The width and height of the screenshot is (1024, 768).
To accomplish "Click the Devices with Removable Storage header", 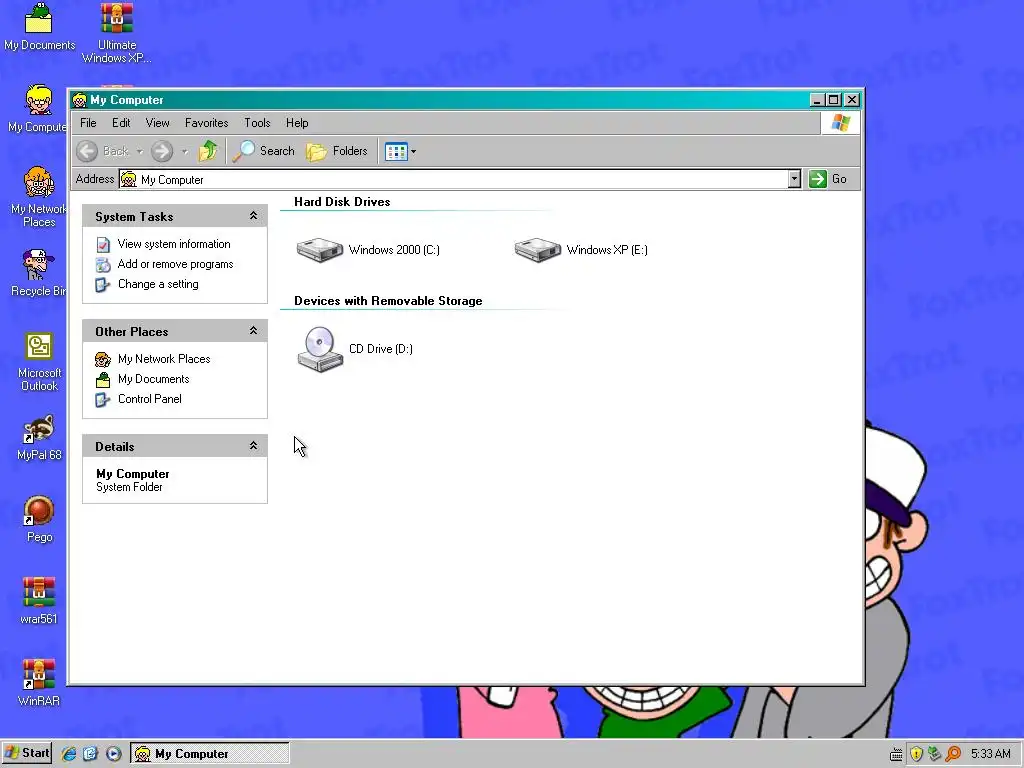I will pyautogui.click(x=388, y=301).
